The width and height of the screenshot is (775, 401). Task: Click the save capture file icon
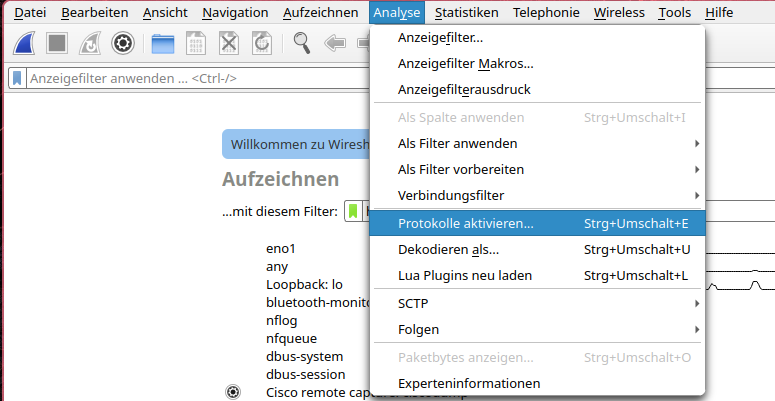196,43
